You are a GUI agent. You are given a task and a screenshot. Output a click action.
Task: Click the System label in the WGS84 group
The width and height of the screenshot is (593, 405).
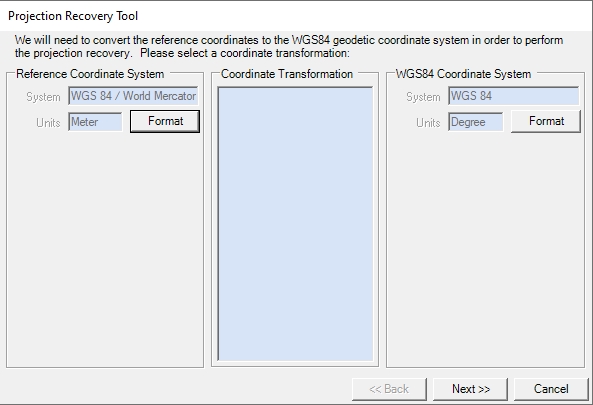423,97
